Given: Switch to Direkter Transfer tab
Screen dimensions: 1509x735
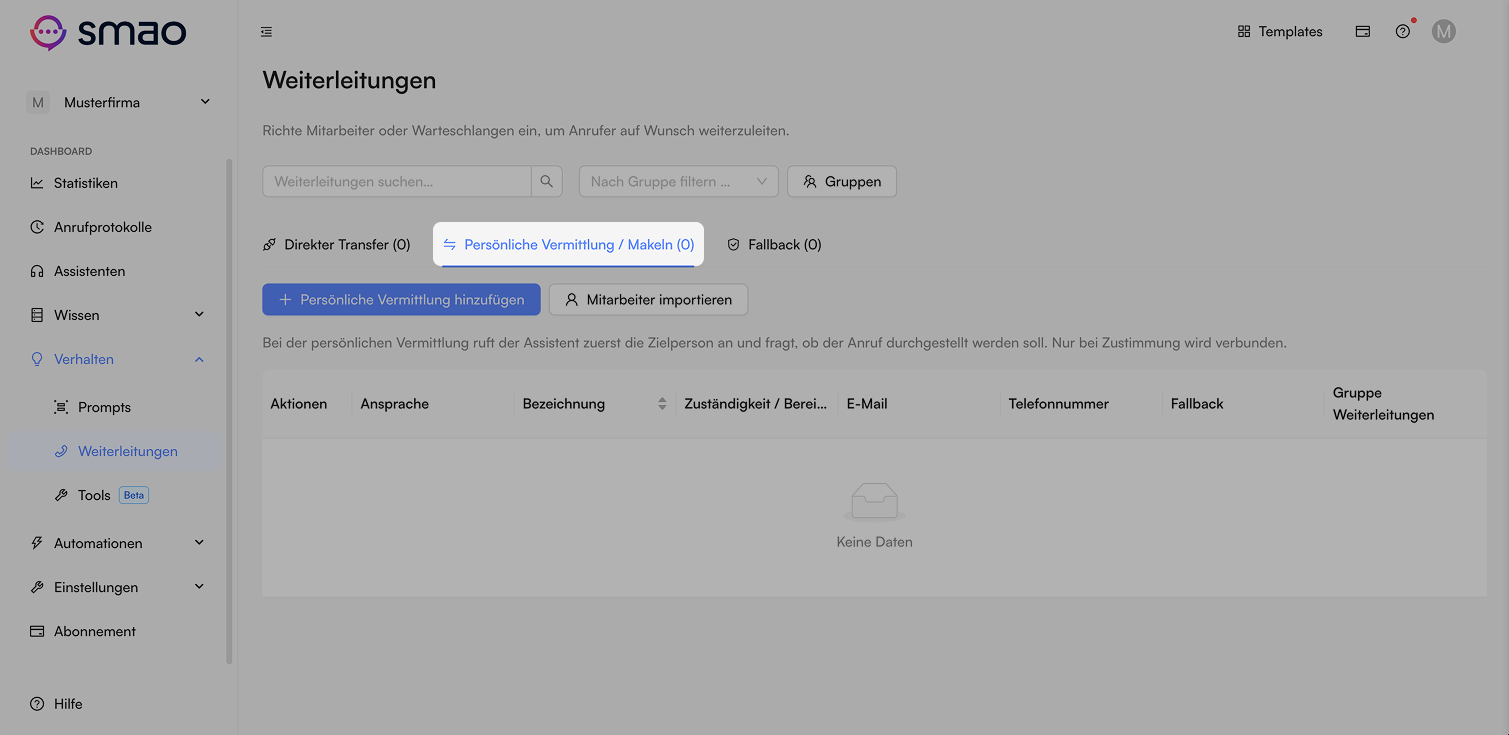Looking at the screenshot, I should pyautogui.click(x=337, y=244).
